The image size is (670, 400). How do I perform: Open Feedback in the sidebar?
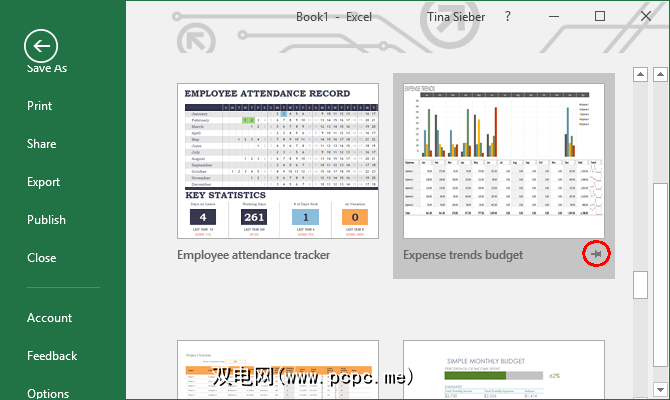pyautogui.click(x=52, y=356)
